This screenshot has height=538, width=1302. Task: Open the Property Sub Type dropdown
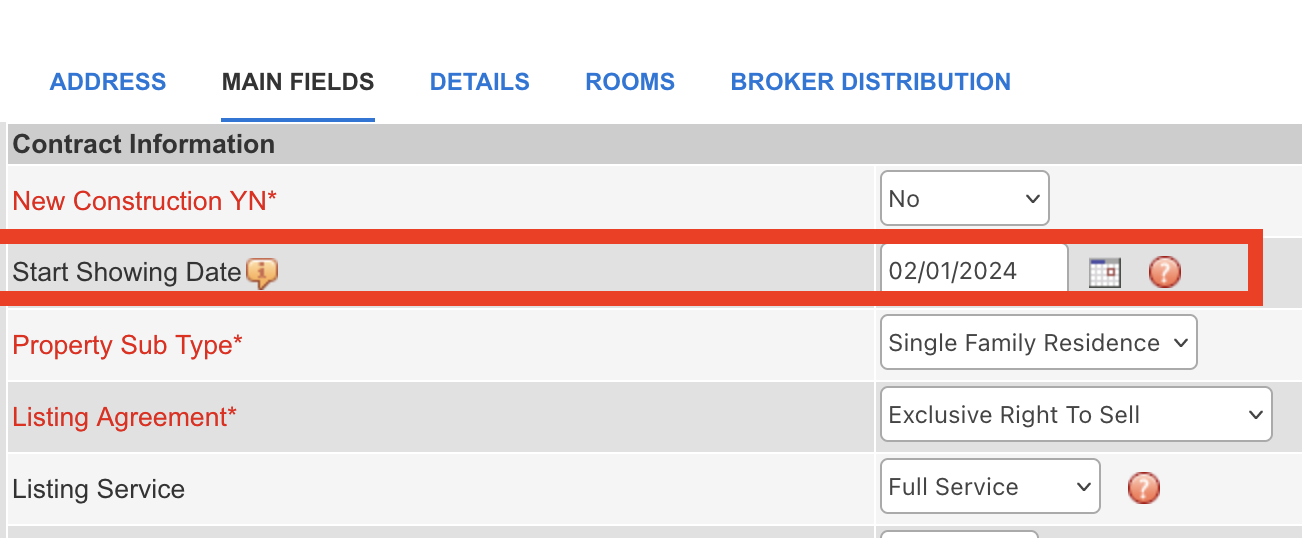[1038, 342]
